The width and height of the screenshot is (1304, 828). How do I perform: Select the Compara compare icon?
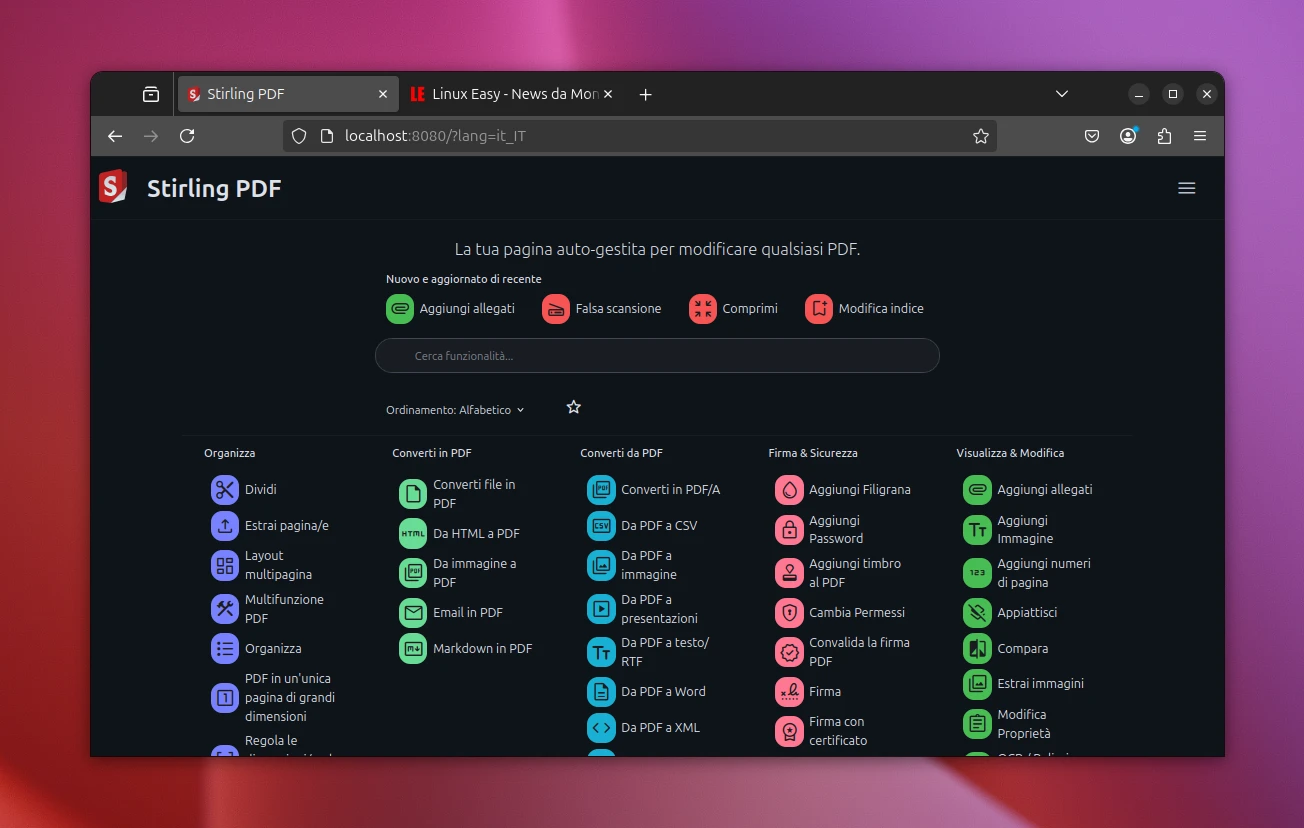(x=977, y=649)
